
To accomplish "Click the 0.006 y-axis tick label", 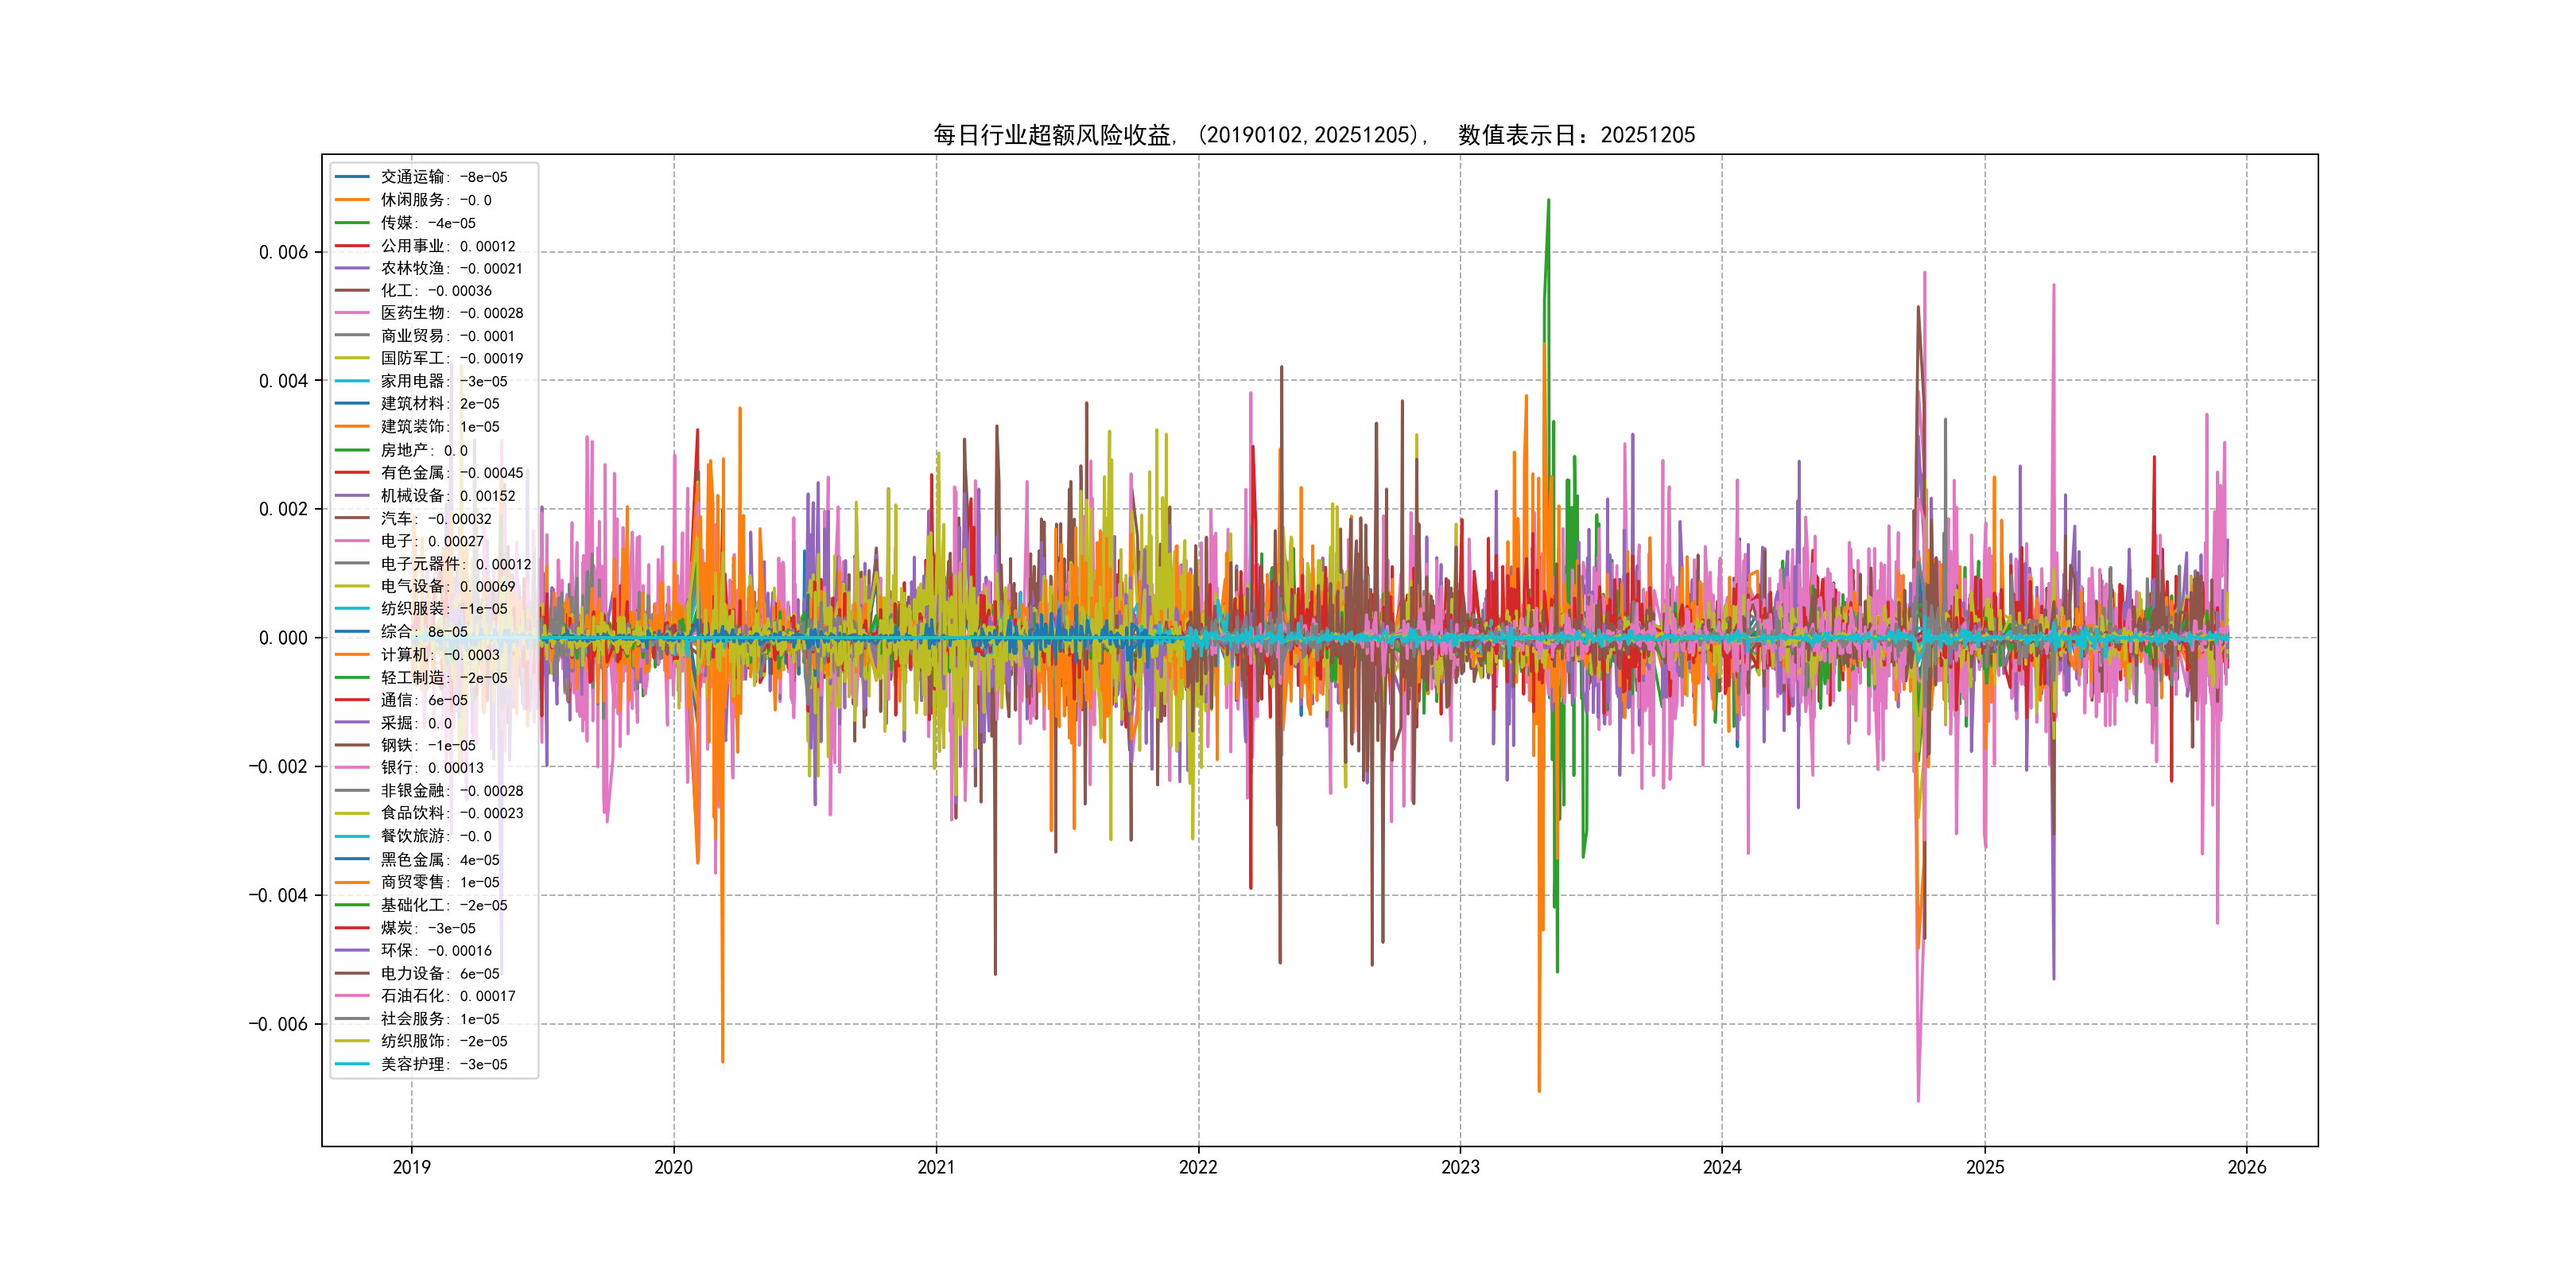I will coord(283,252).
